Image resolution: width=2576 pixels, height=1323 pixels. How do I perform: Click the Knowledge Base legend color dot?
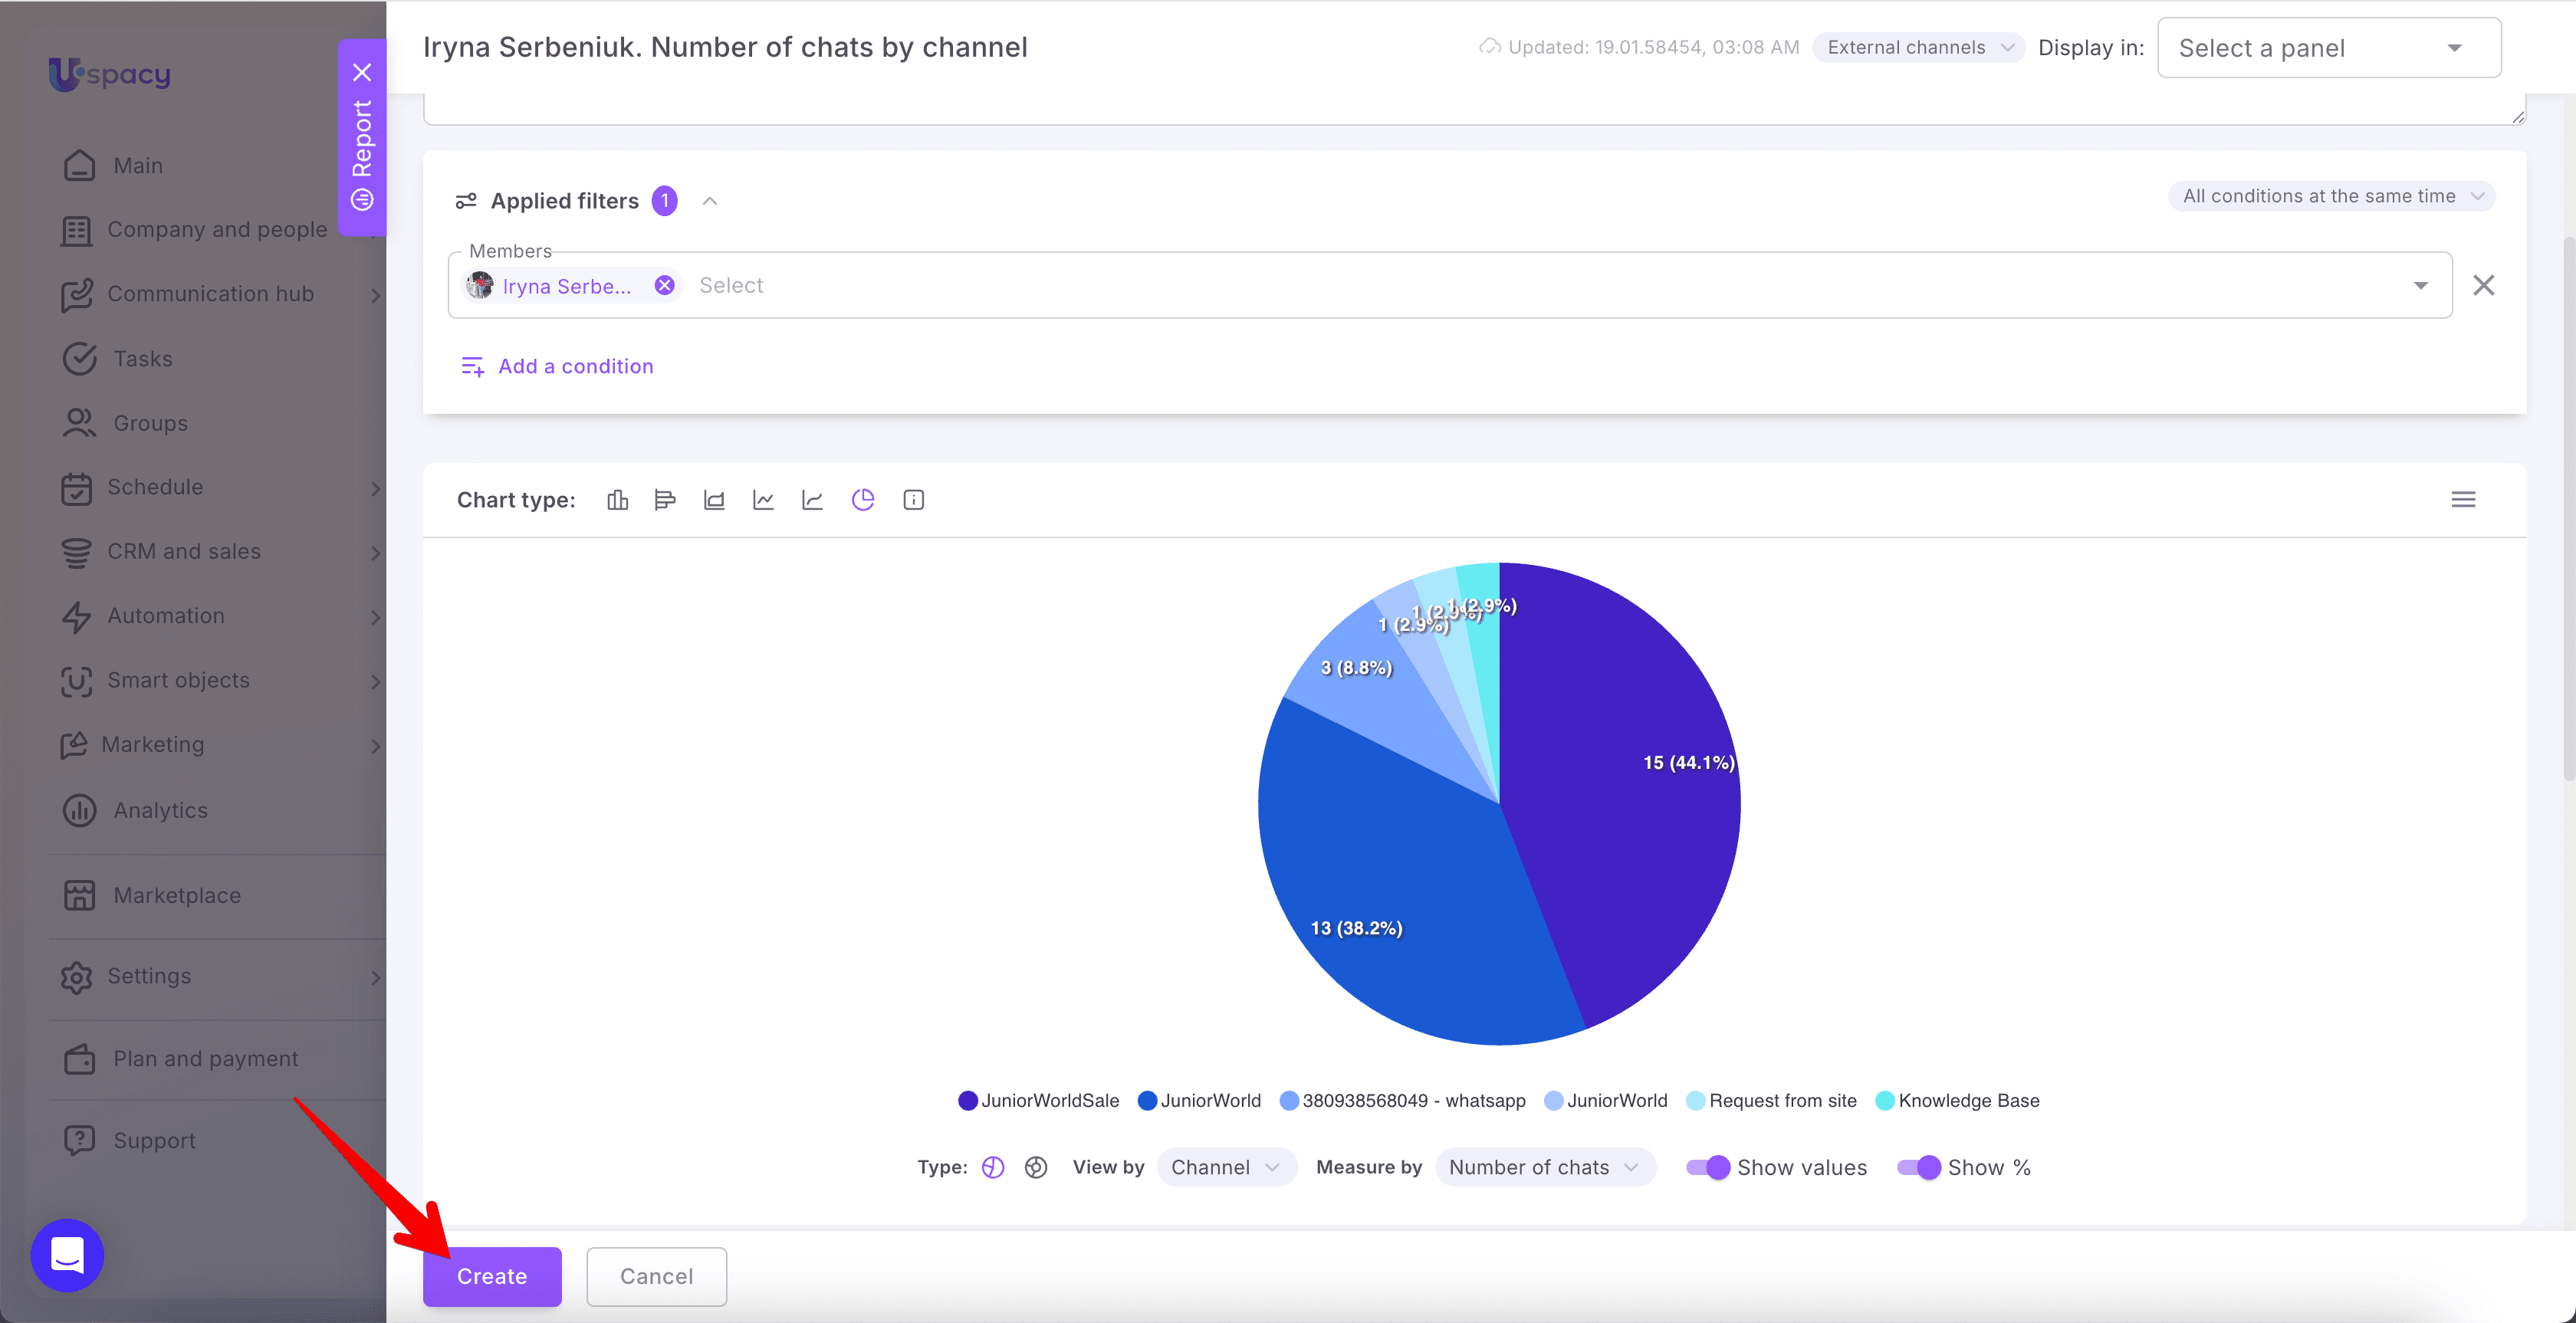tap(1884, 1101)
